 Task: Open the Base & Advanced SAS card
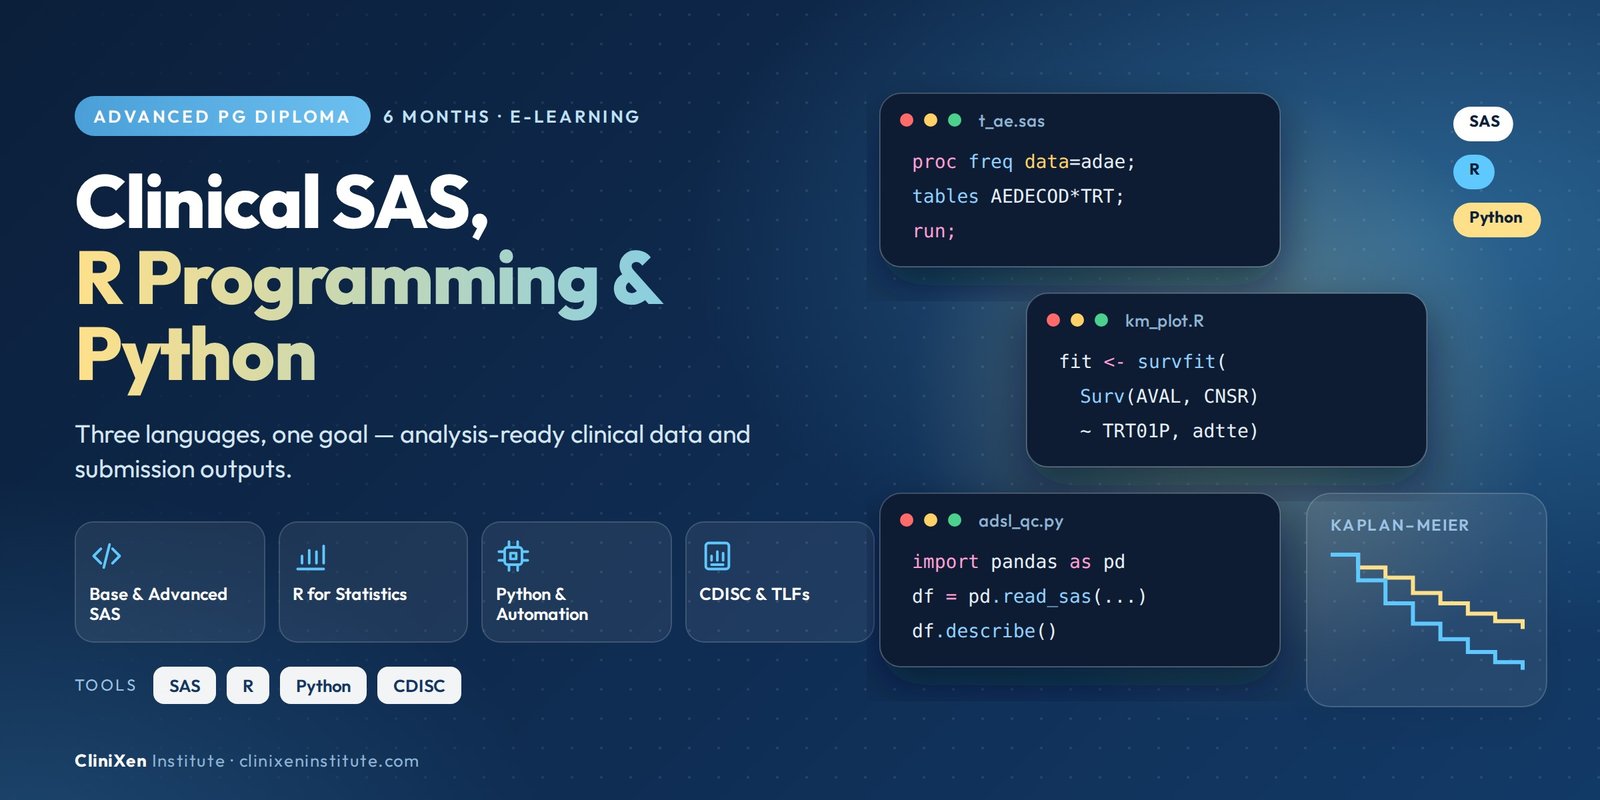click(170, 582)
